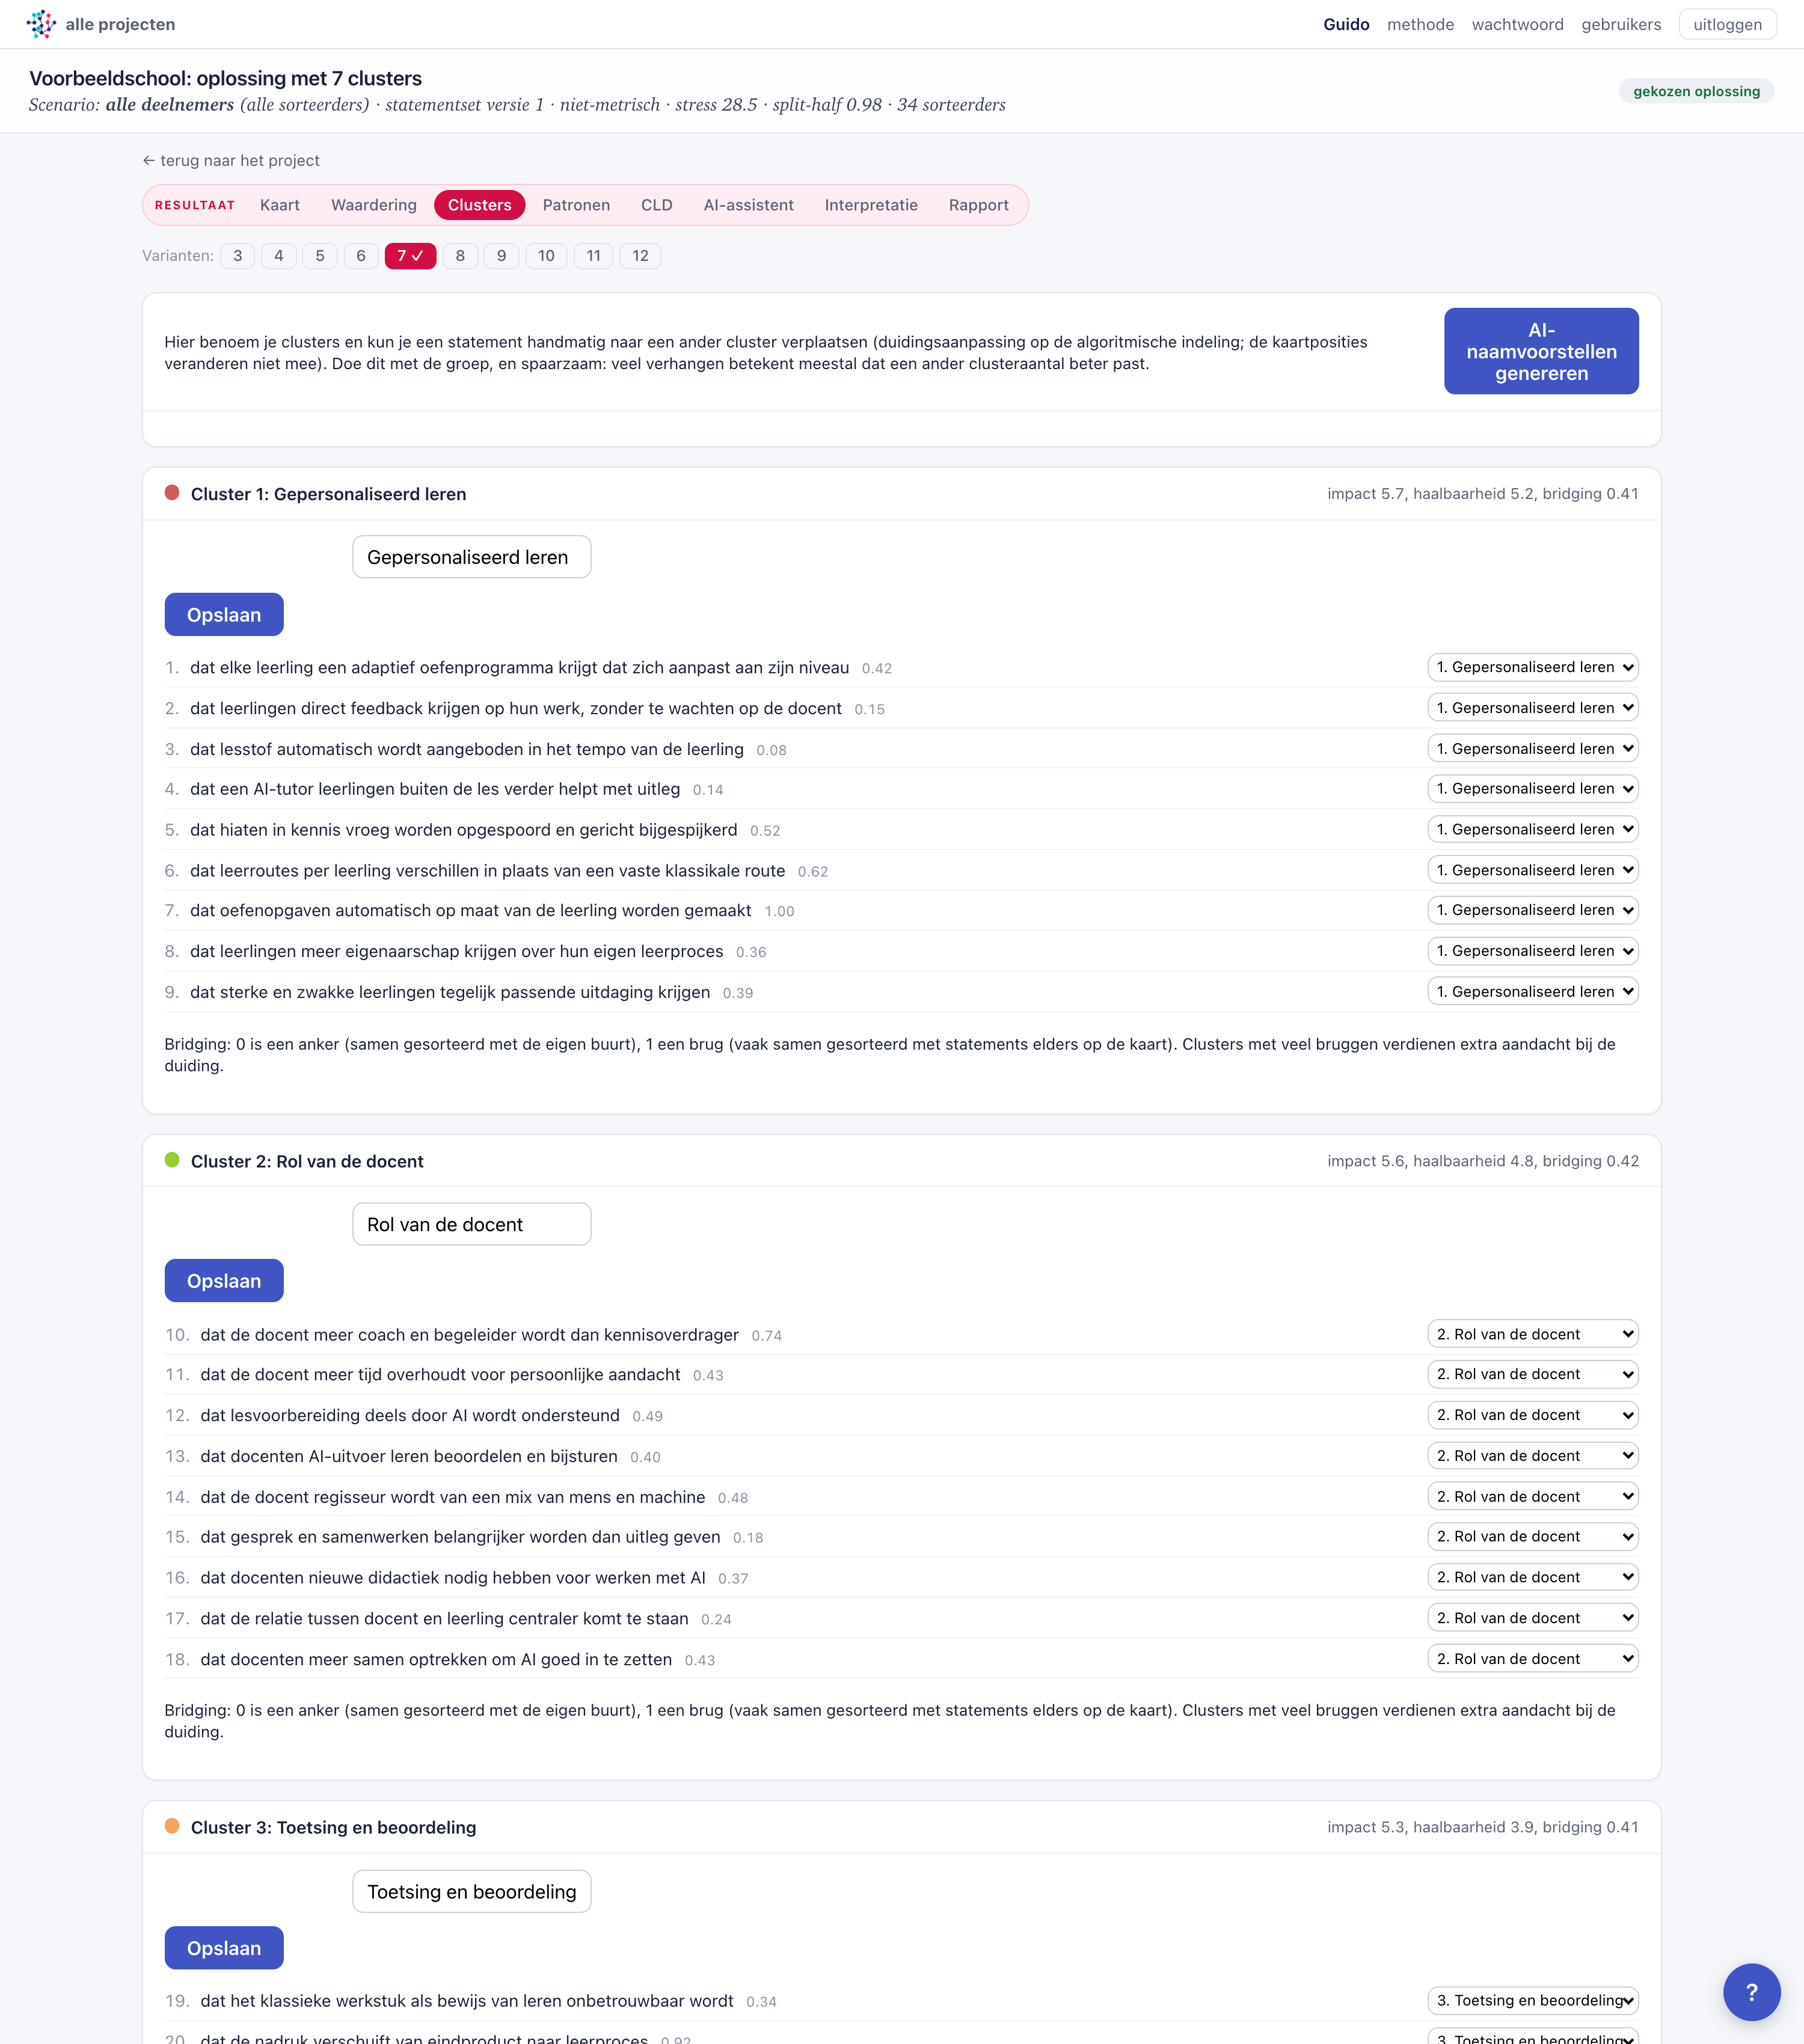Open cluster dropdown for persoonlijke aandacht statement

coord(1533,1375)
